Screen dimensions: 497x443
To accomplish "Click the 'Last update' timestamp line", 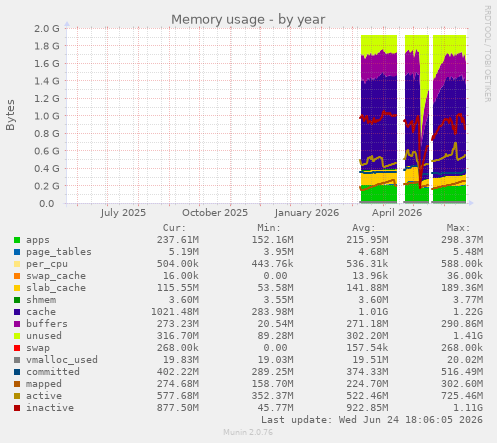I will 372,420.
